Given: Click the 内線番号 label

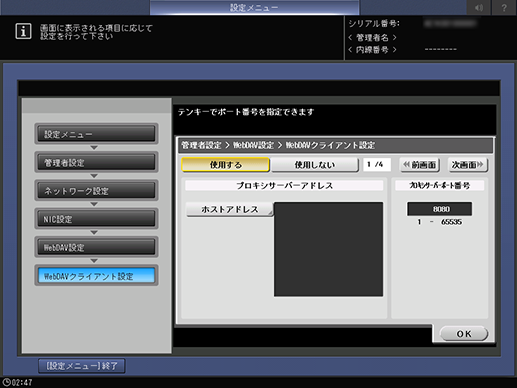Looking at the screenshot, I should tap(372, 50).
